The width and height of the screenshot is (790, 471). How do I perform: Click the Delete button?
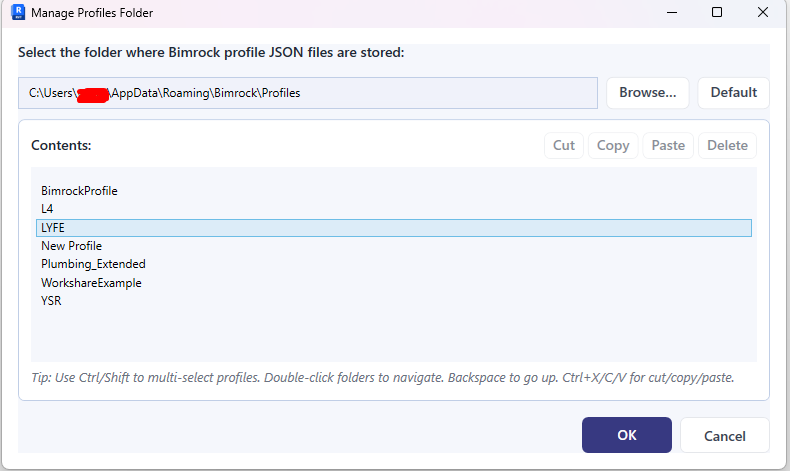point(727,146)
